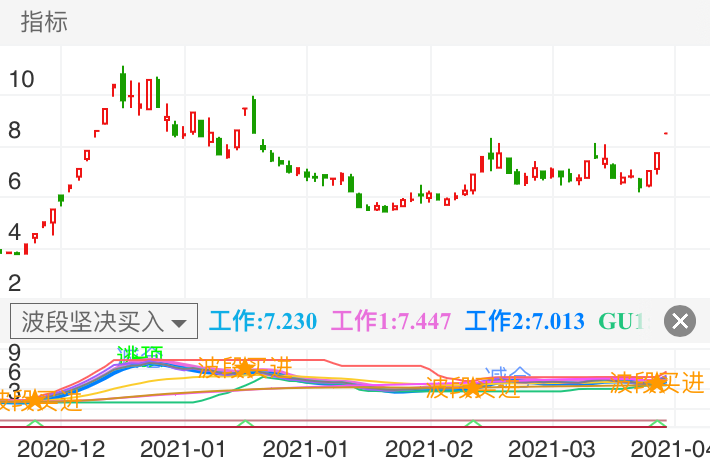Click the 工作2:7.013 legend value
710x472 pixels.
[x=526, y=322]
